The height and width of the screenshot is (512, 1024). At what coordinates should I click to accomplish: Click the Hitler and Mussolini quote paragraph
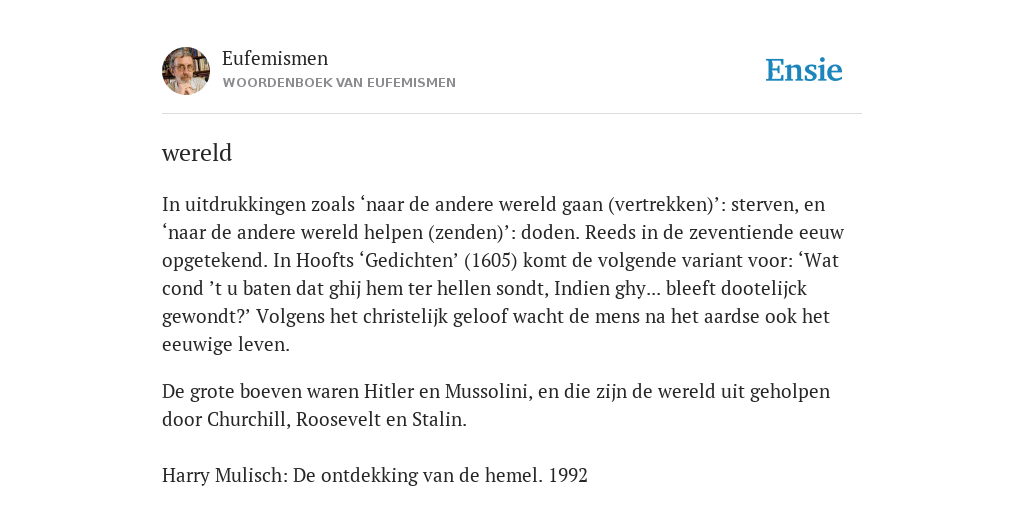point(496,405)
